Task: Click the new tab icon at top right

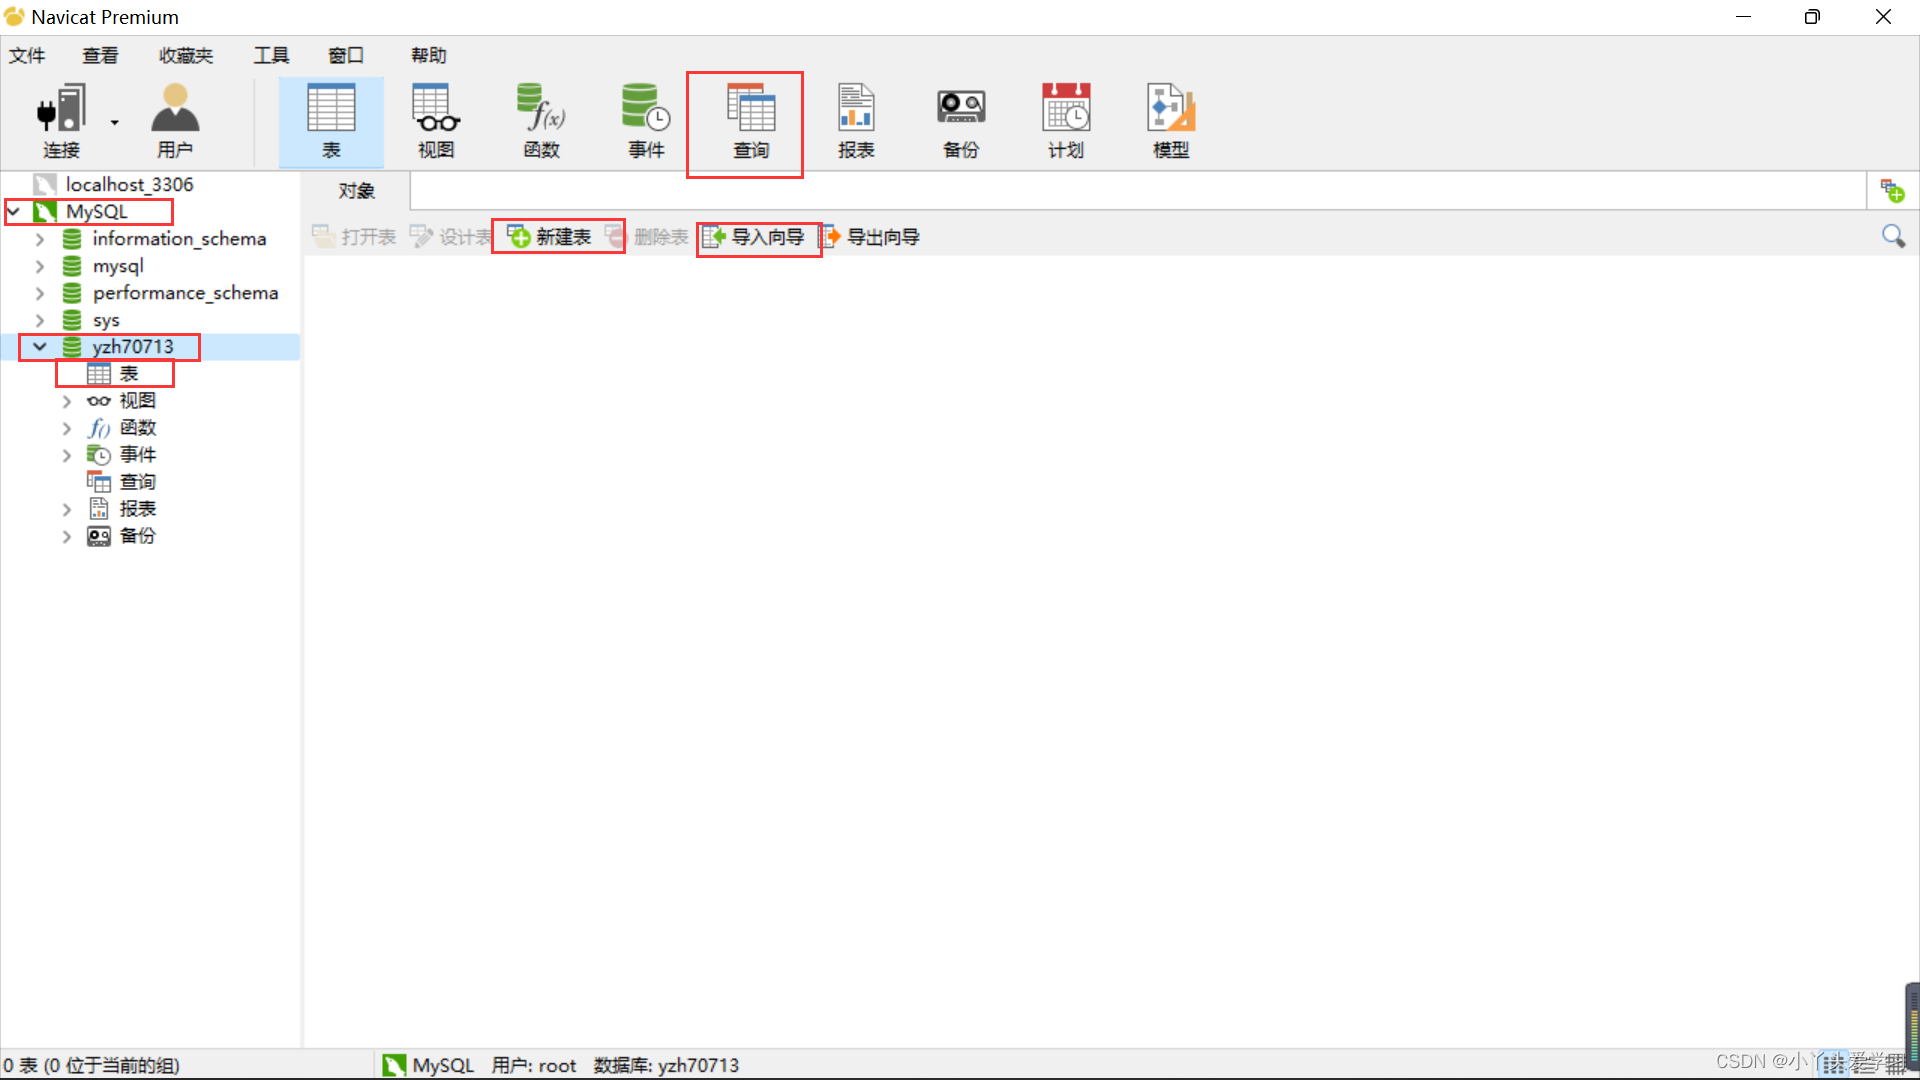Action: (1893, 190)
